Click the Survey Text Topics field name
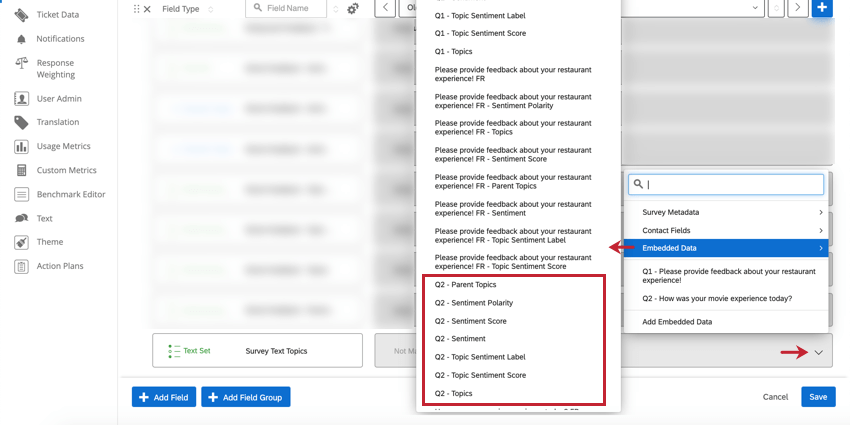 276,351
